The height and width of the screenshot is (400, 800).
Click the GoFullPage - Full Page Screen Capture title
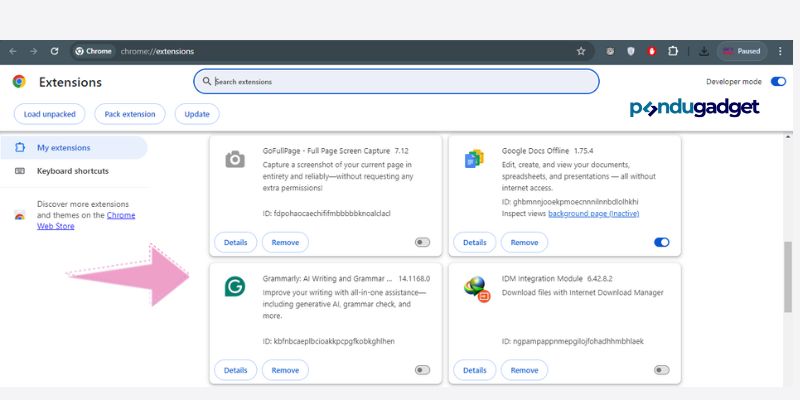pos(326,151)
